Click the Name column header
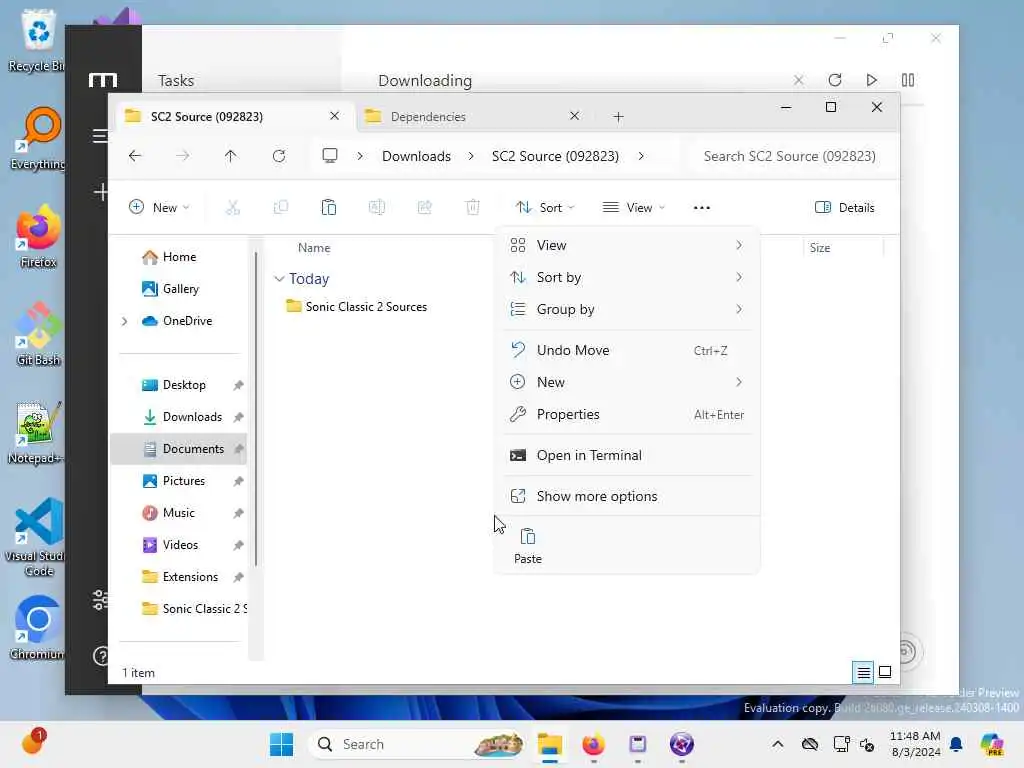This screenshot has height=768, width=1024. point(314,248)
